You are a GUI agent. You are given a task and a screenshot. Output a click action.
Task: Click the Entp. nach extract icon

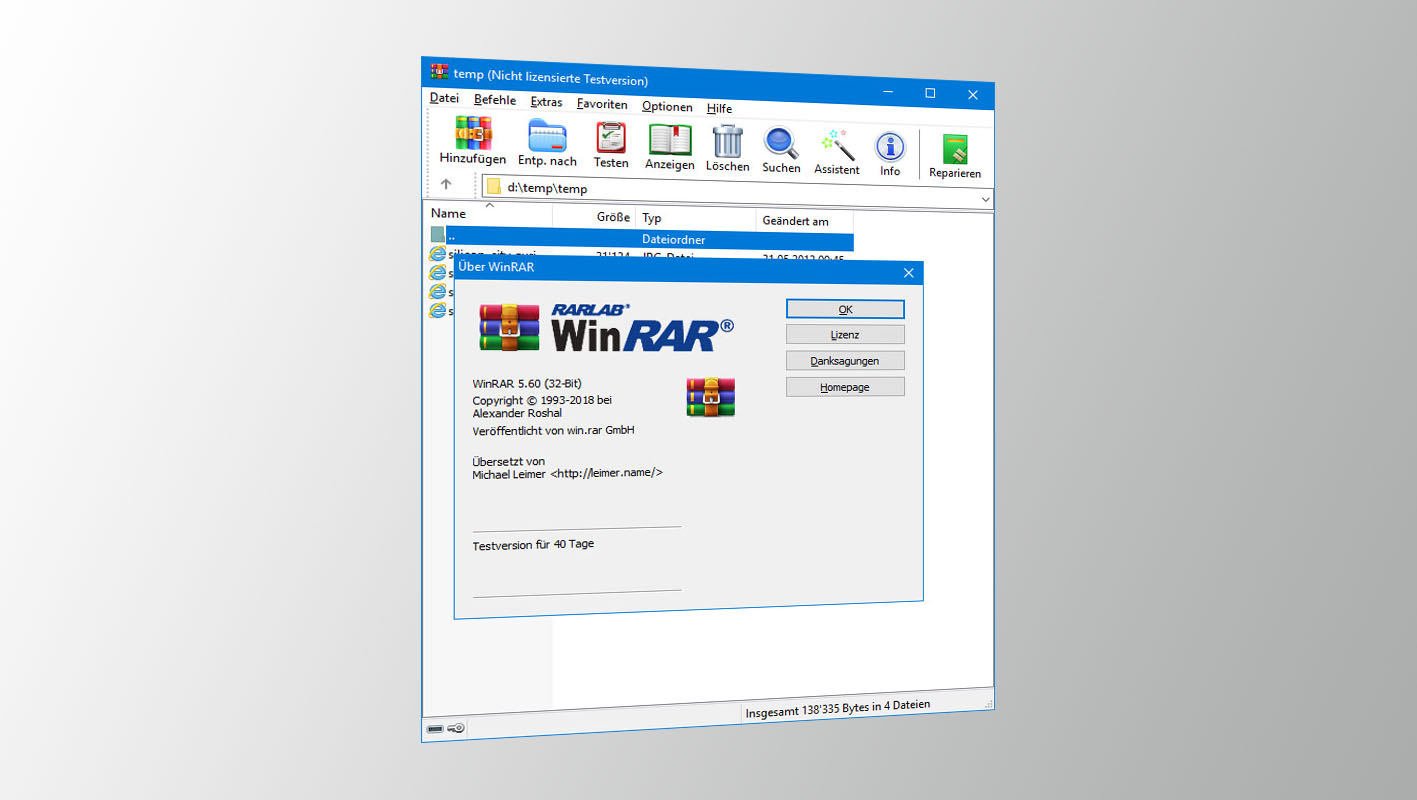coord(547,135)
